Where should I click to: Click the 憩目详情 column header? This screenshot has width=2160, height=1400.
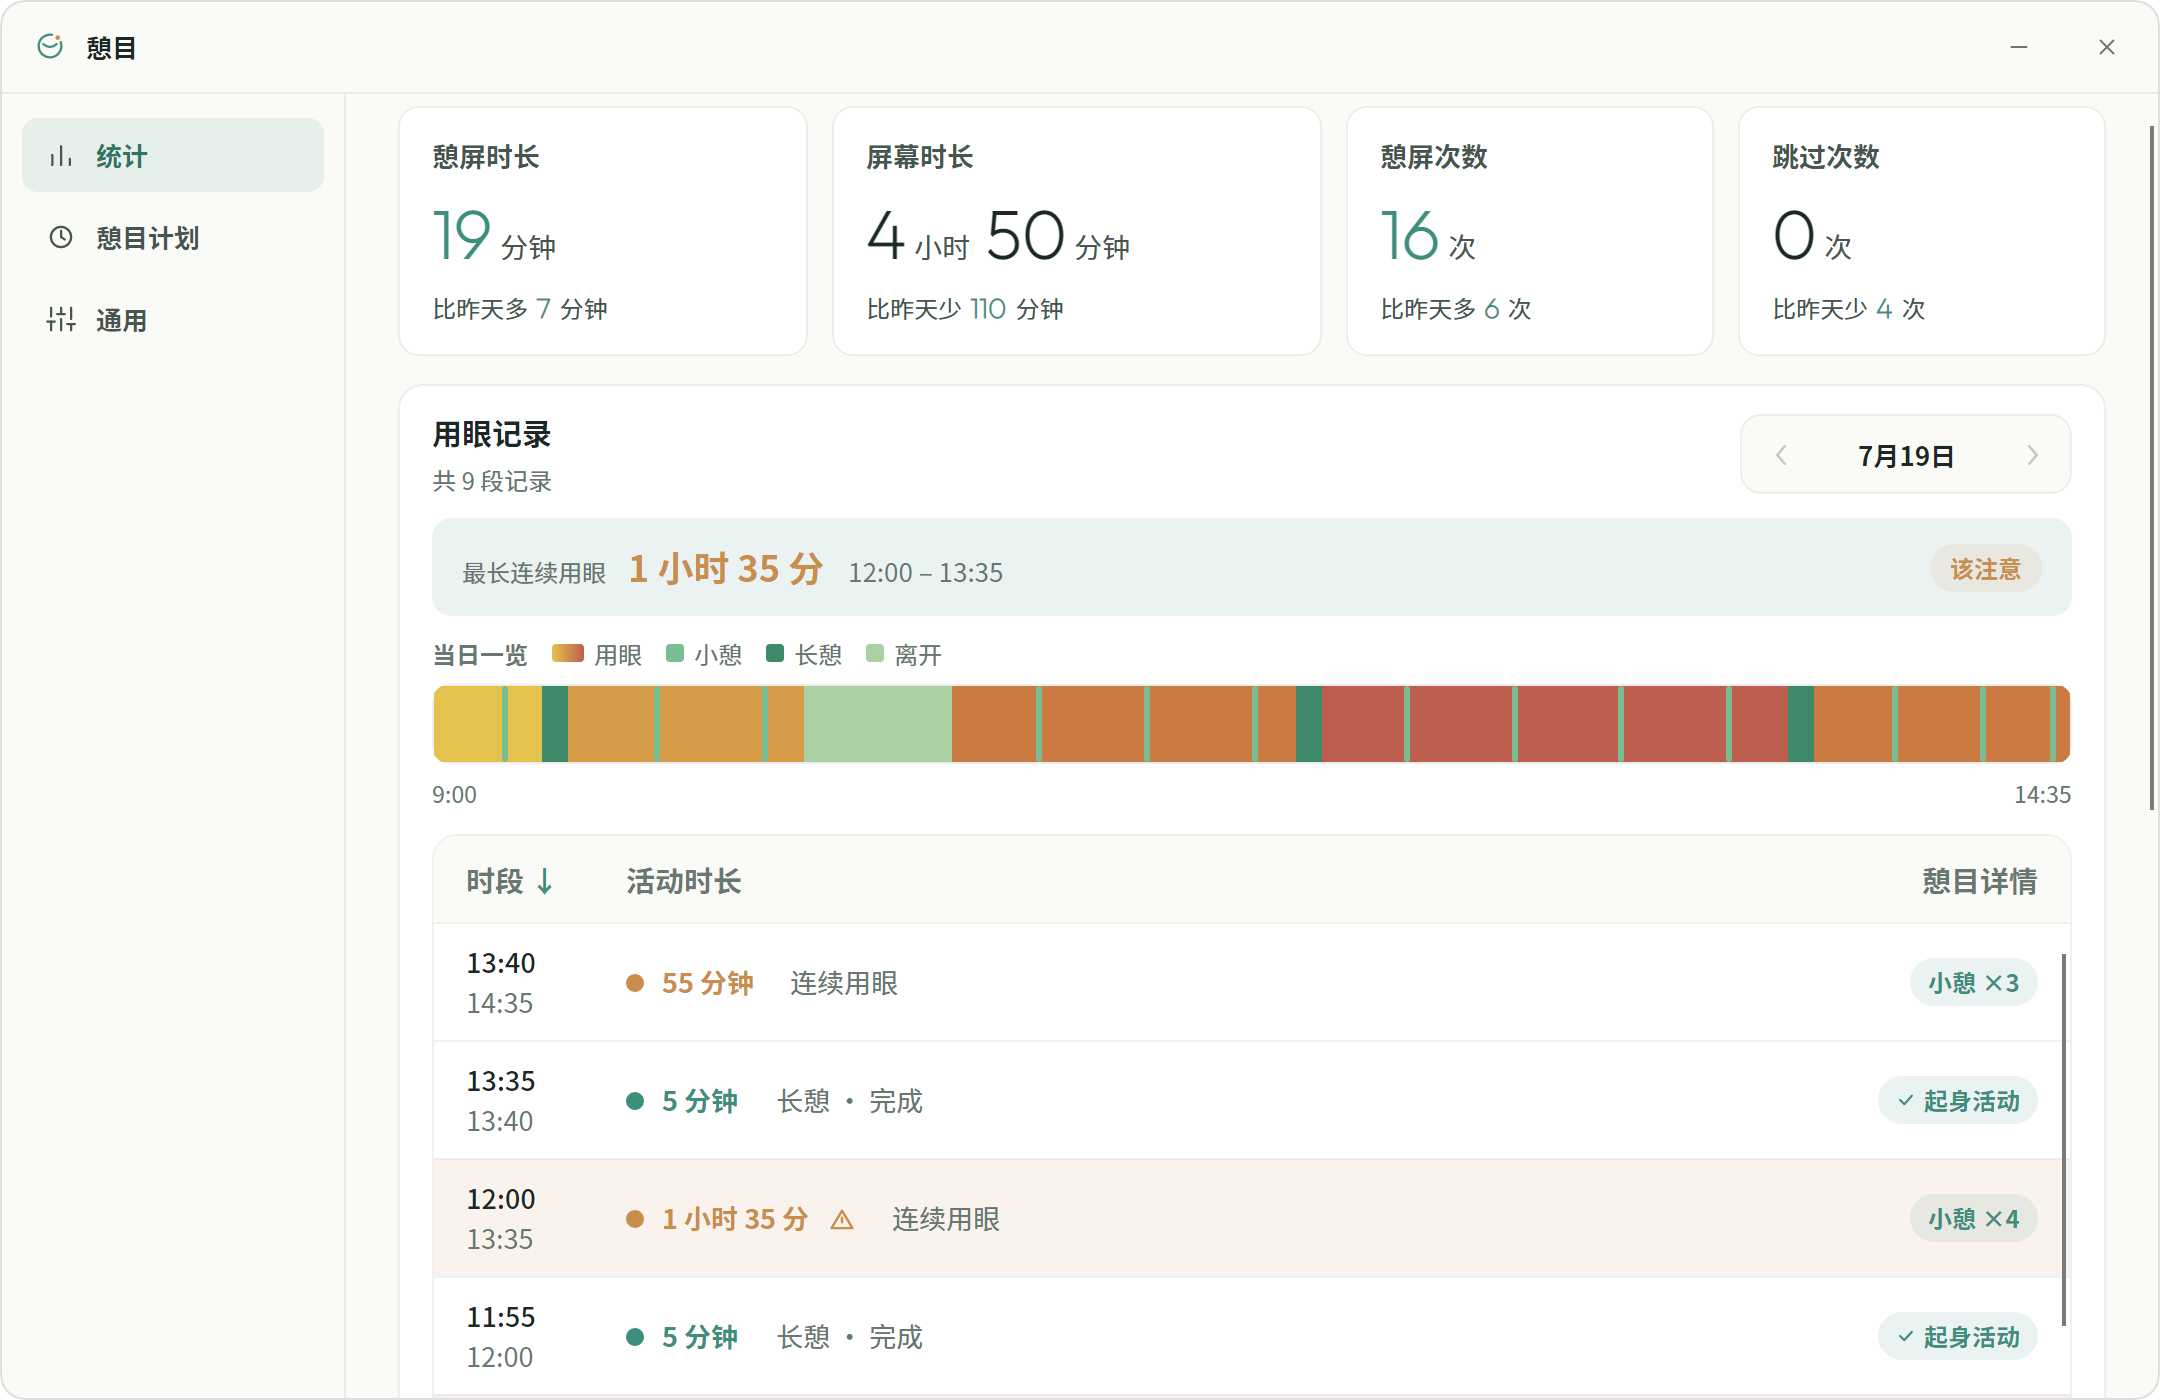[1980, 881]
